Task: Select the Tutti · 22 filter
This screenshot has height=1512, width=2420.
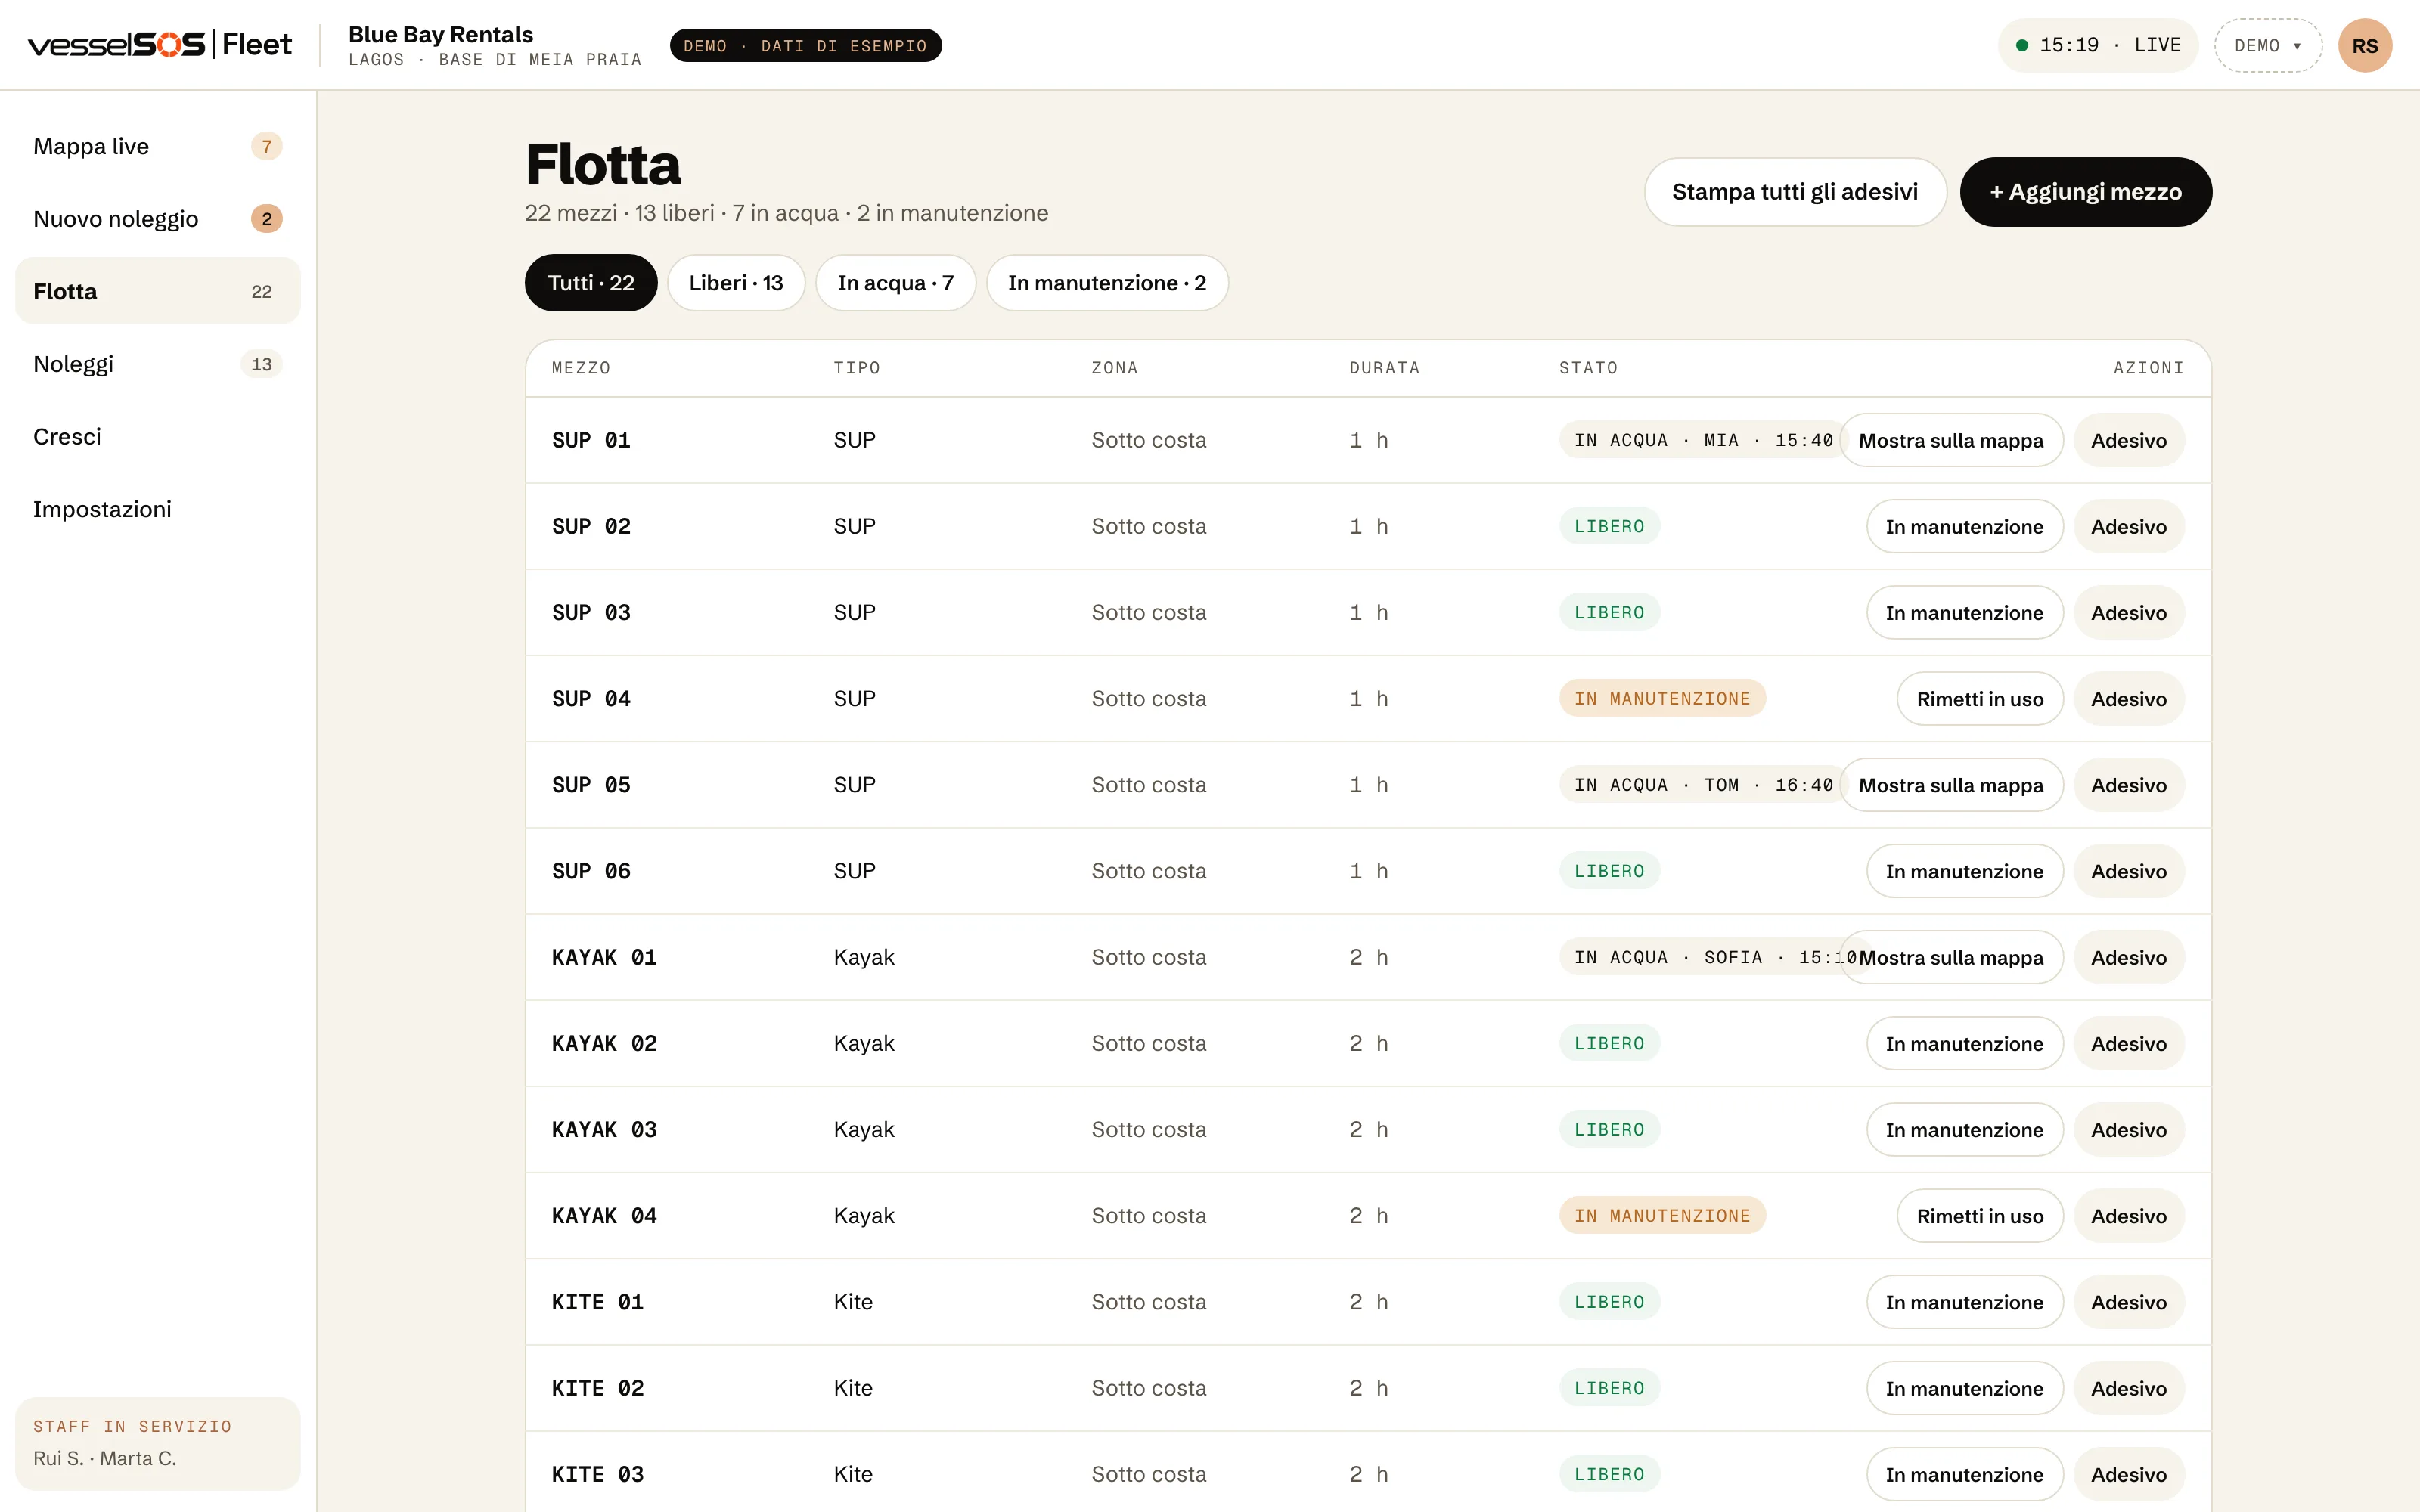Action: (591, 283)
